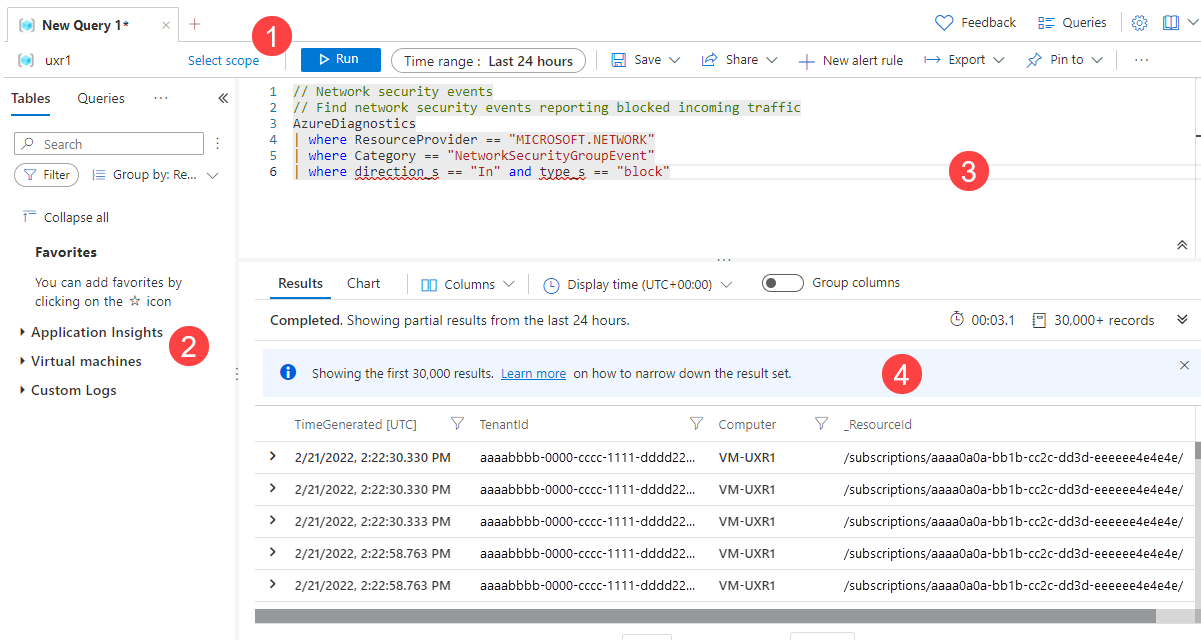
Task: Click the TimeGenerated [UTC] column header
Action: (355, 424)
